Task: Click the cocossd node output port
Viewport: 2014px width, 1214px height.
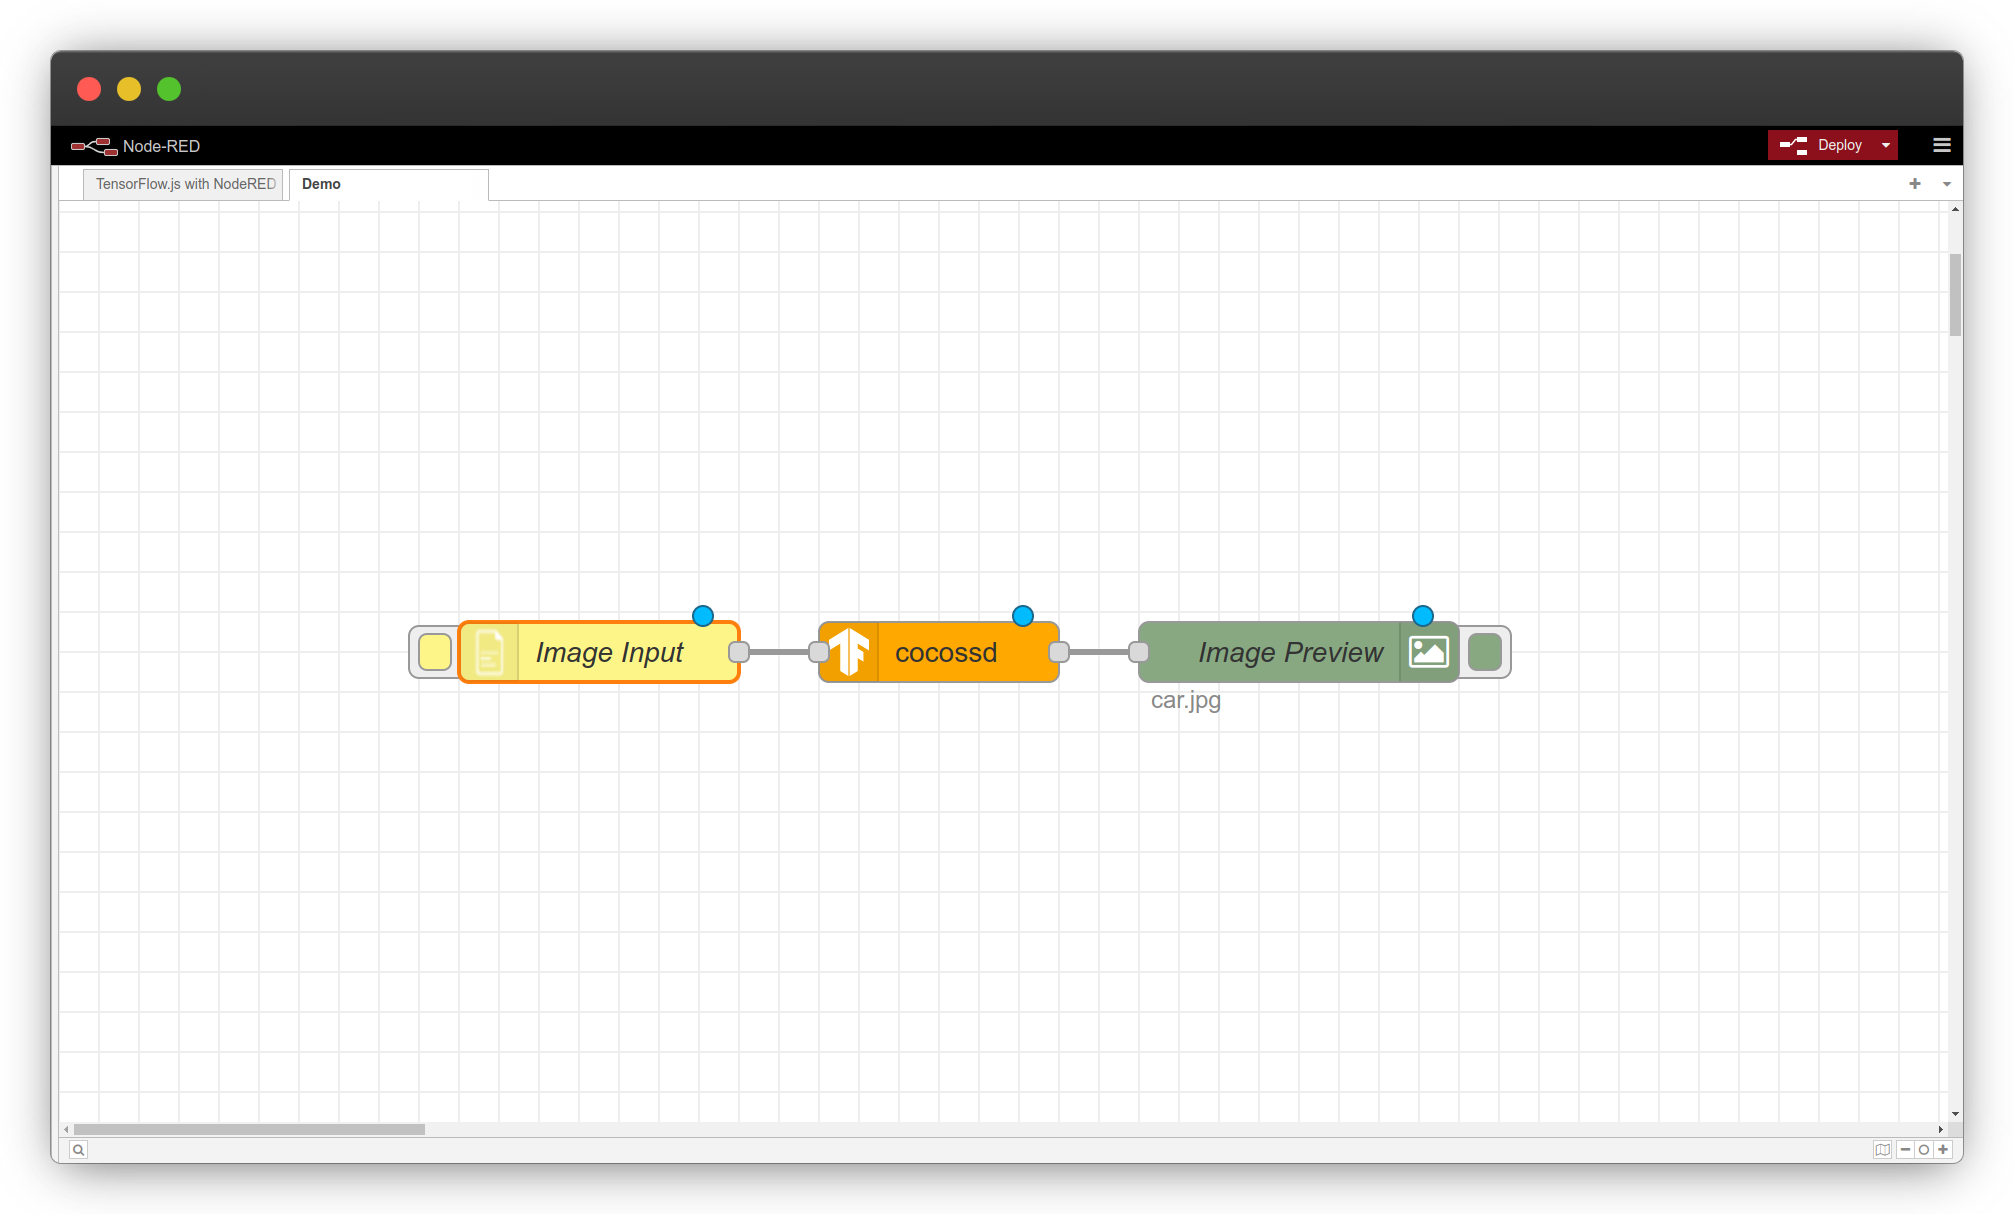Action: [1059, 652]
